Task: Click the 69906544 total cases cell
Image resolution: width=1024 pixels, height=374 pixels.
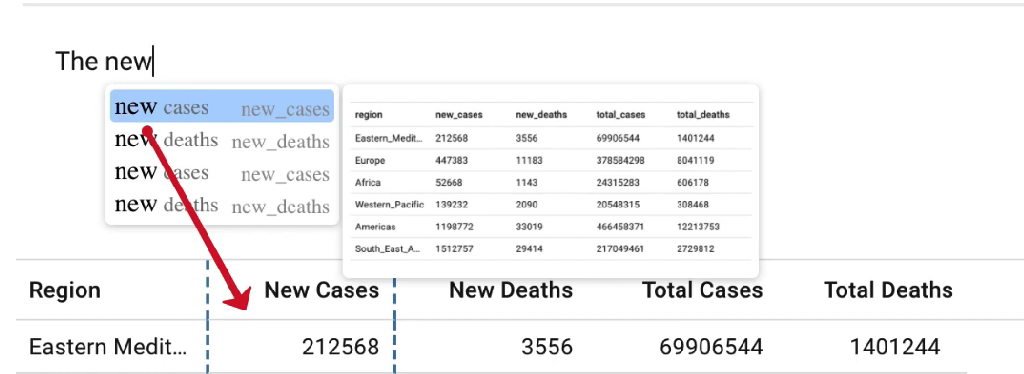Action: [x=711, y=347]
